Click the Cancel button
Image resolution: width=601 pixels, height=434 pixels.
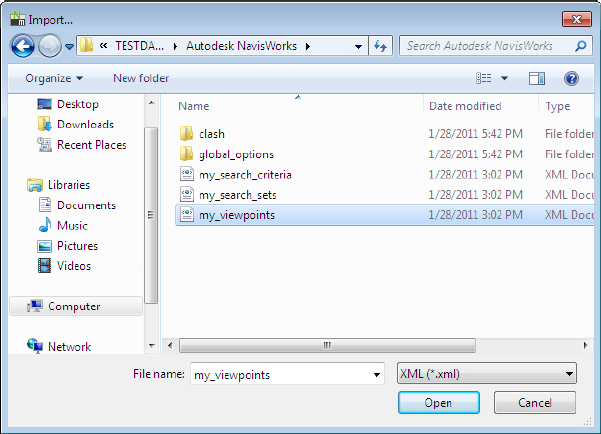click(x=535, y=403)
